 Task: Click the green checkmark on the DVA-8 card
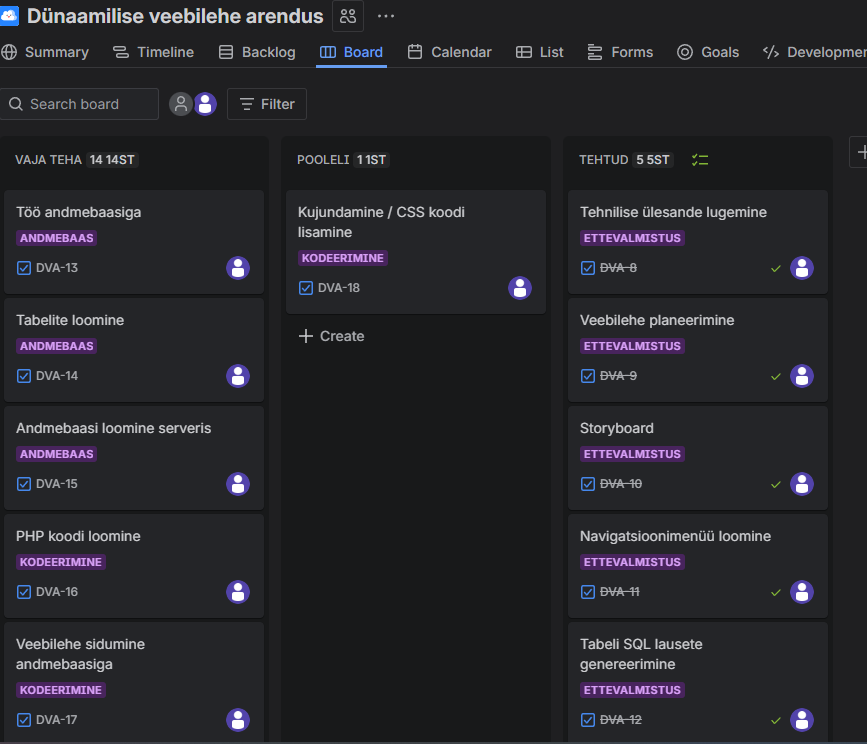click(775, 268)
